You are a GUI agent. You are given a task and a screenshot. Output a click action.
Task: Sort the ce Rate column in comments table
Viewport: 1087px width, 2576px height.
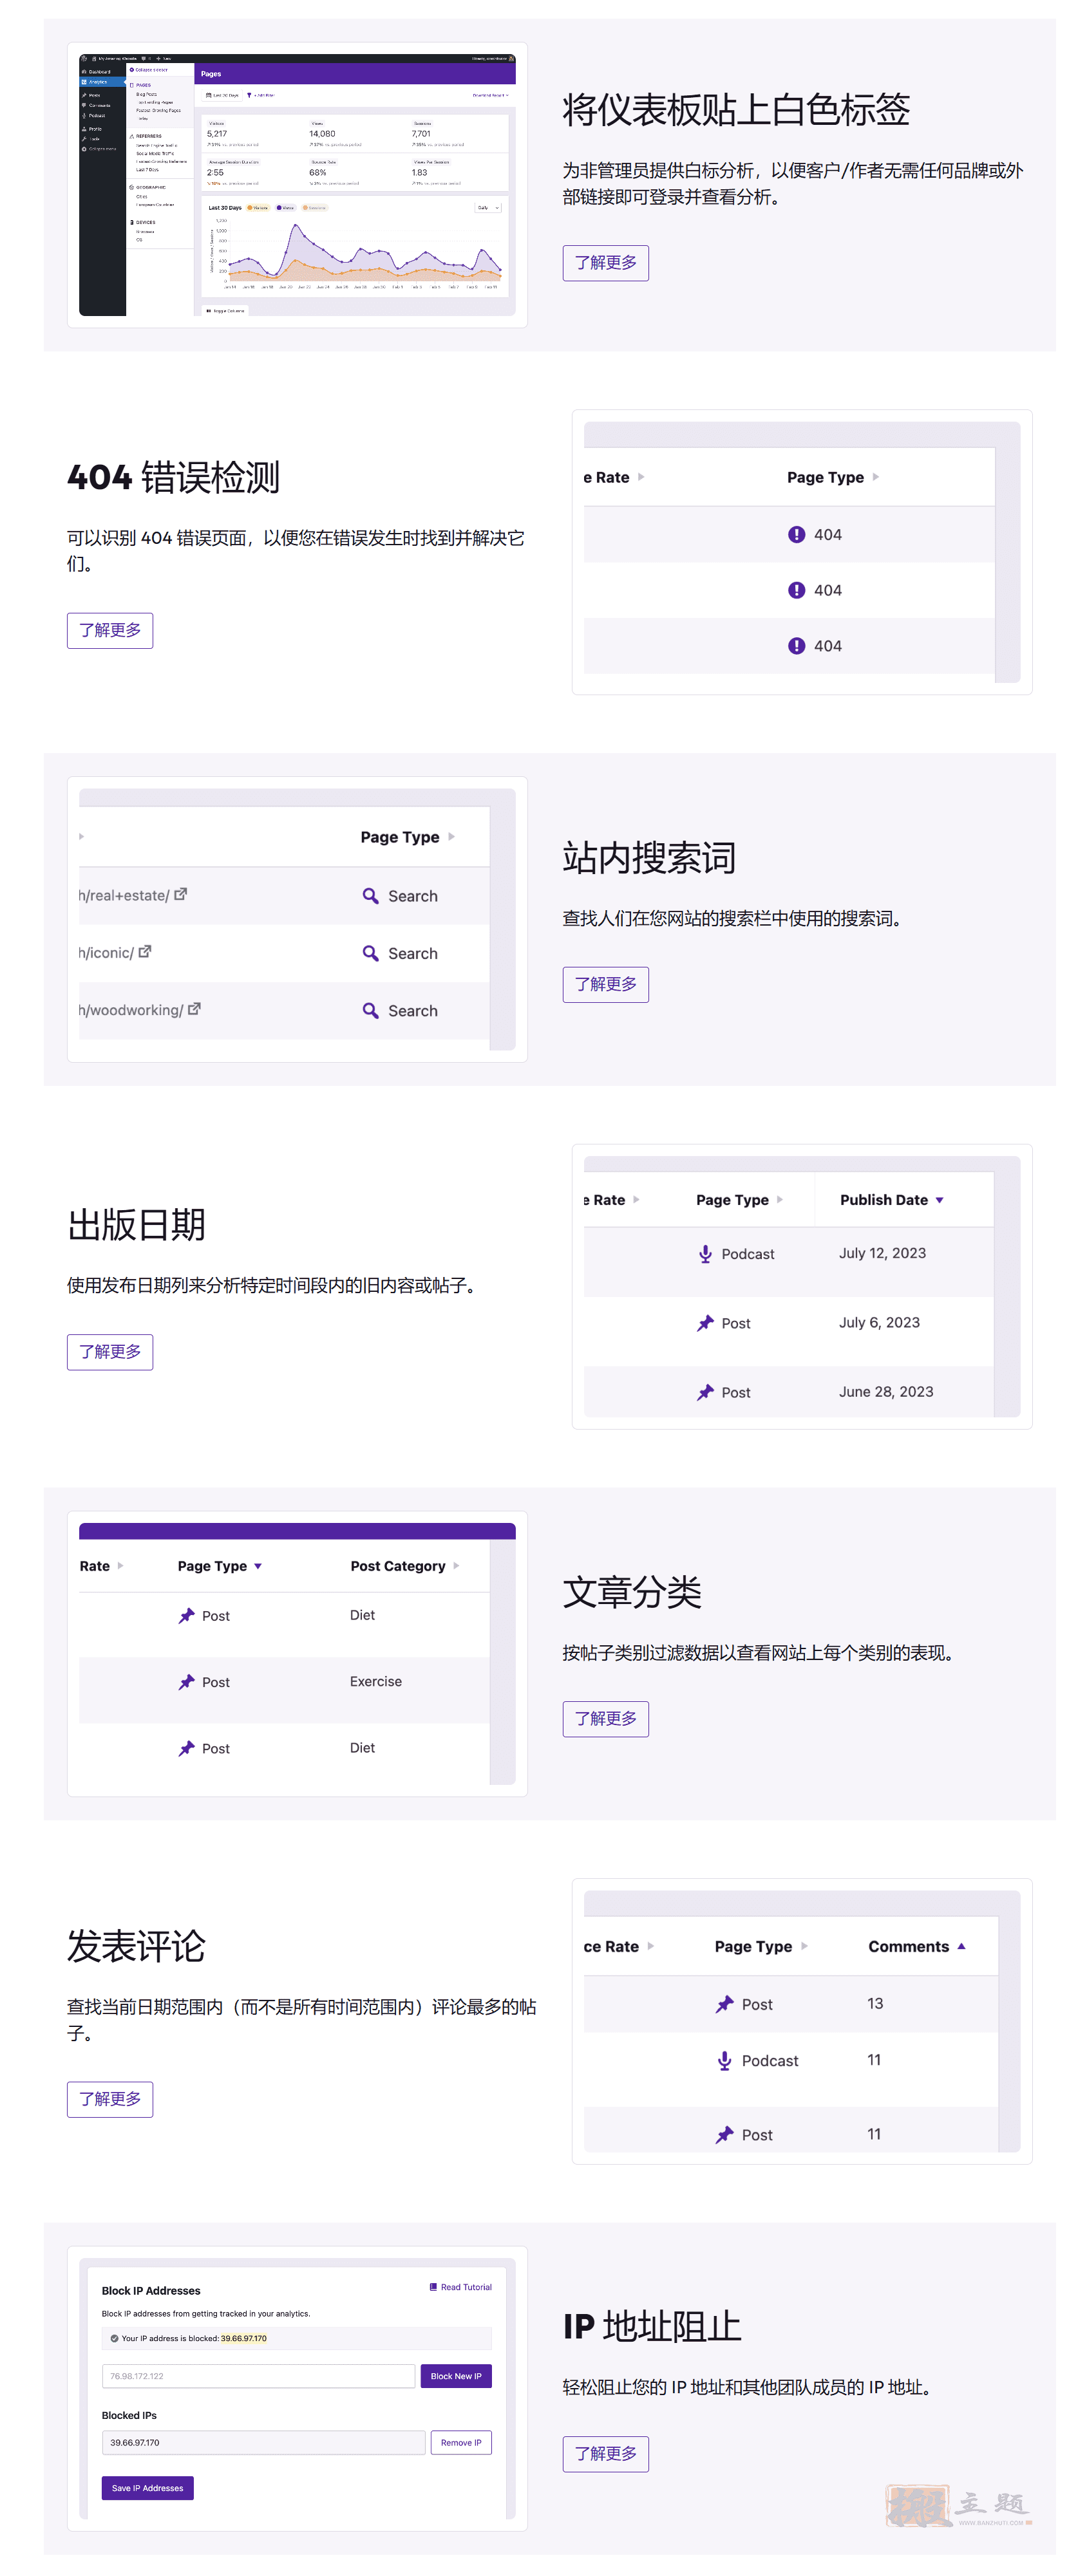click(x=619, y=1947)
